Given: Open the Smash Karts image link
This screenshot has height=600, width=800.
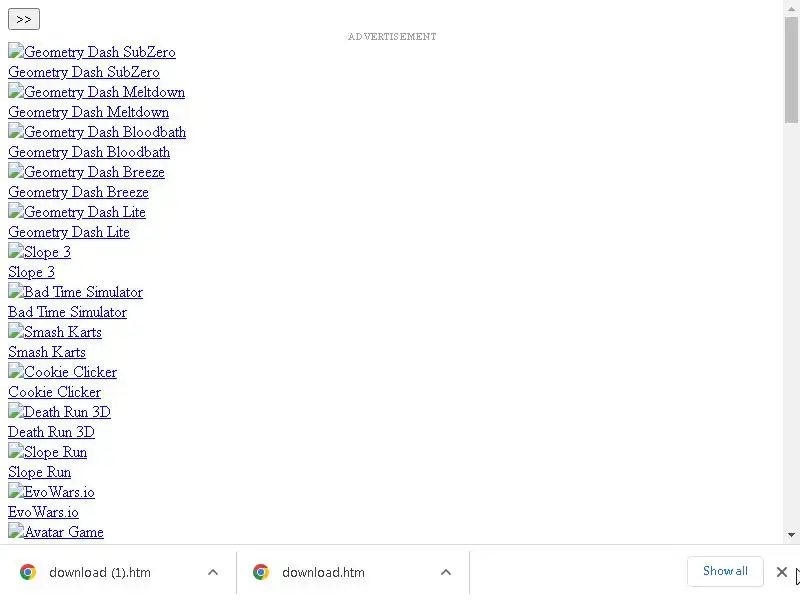Looking at the screenshot, I should 55,332.
